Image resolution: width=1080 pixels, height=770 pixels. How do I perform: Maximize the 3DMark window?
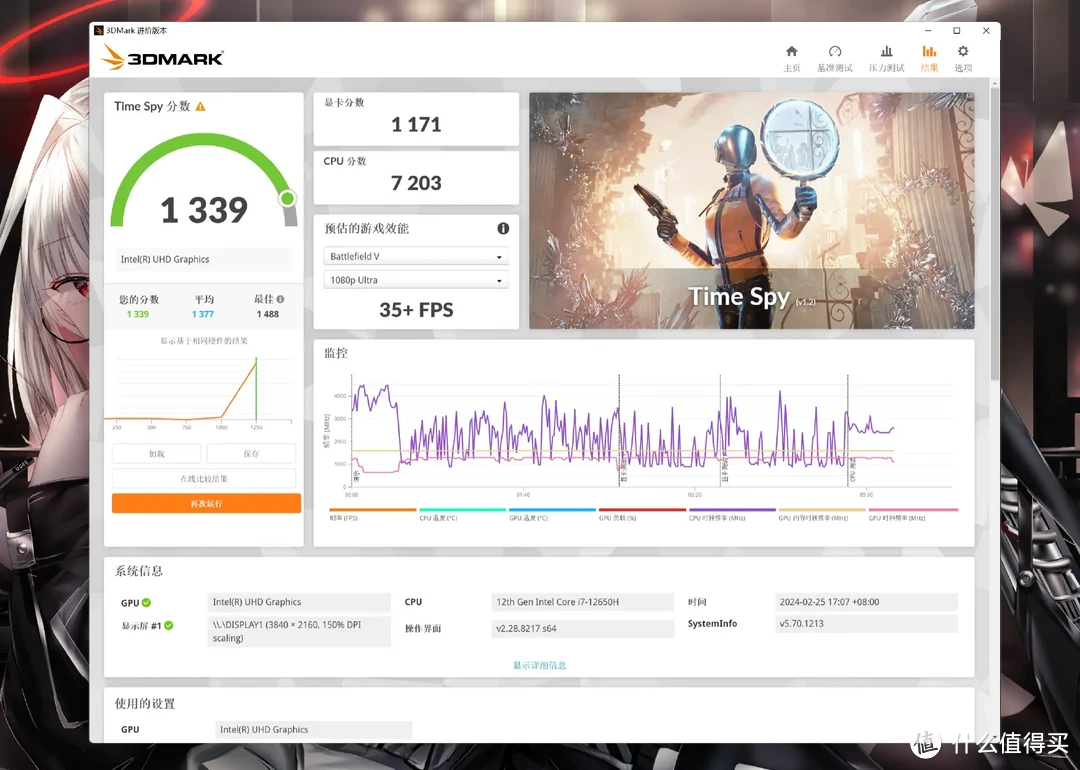tap(957, 31)
